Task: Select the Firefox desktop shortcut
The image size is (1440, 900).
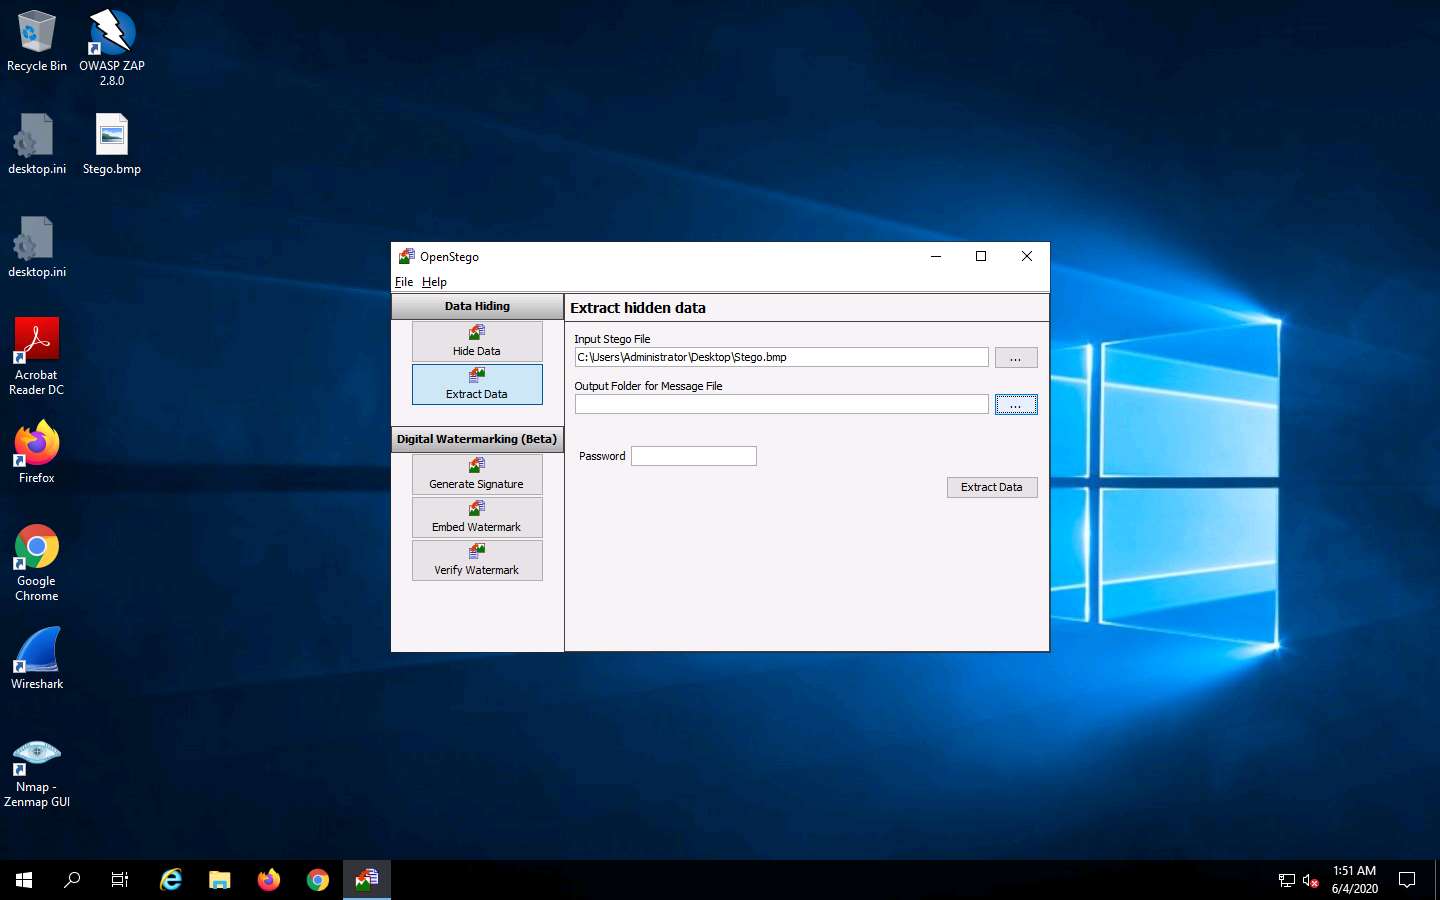Action: (x=37, y=453)
